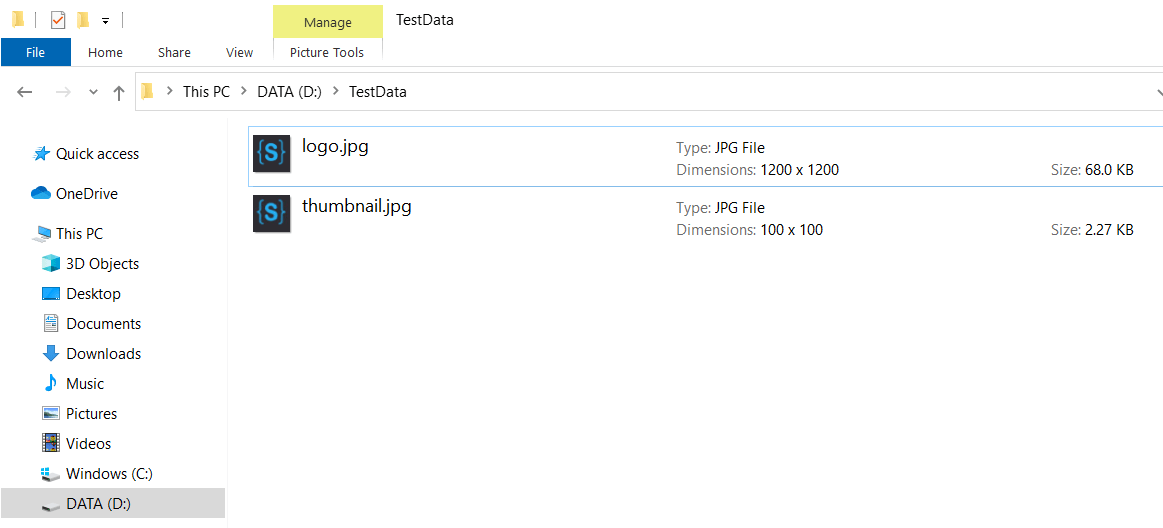Click the Forward navigation arrow

(64, 92)
